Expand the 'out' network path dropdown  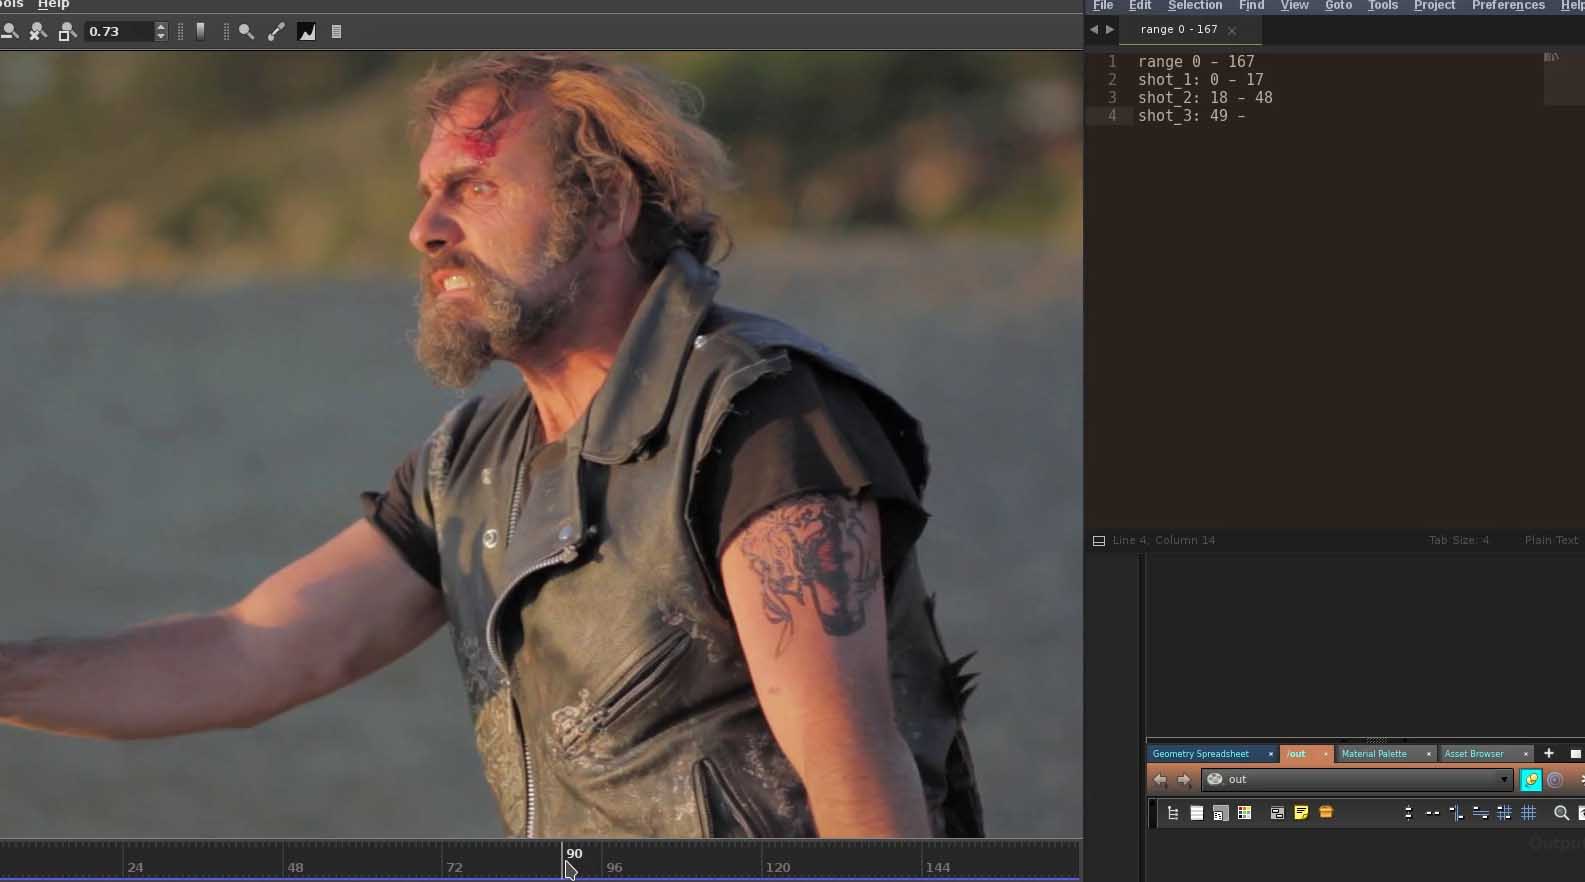(x=1503, y=780)
